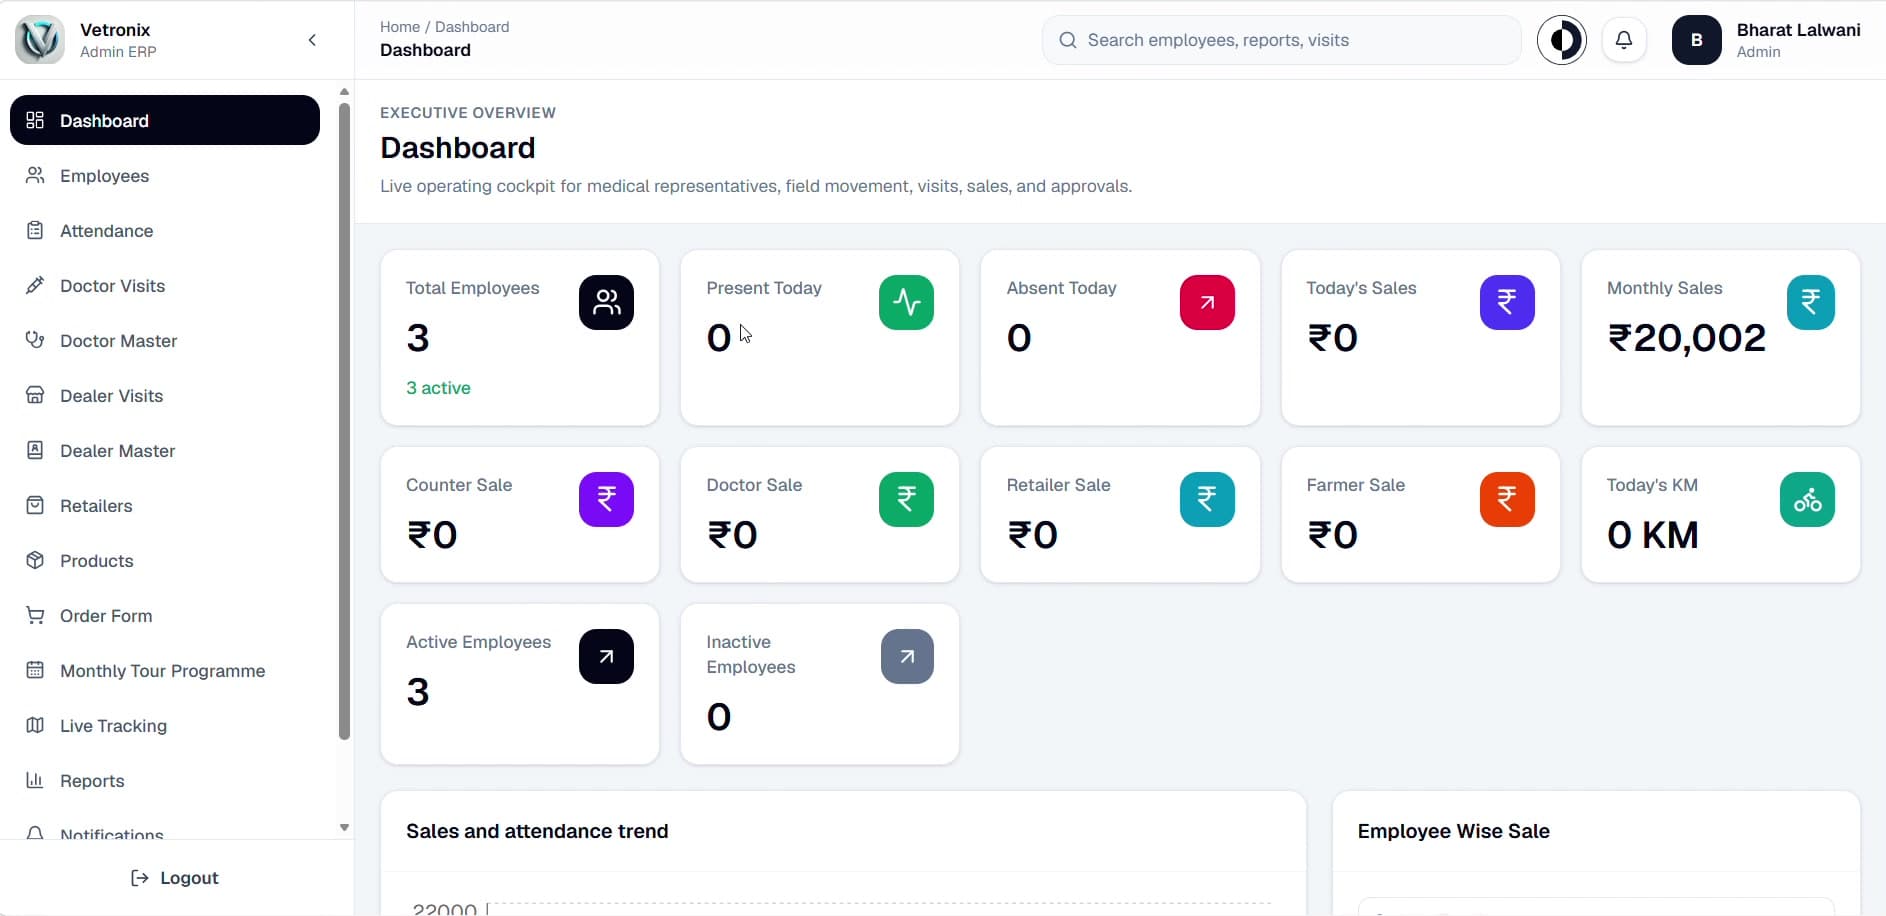This screenshot has height=916, width=1886.
Task: Click the Vetronix logo
Action: pos(40,40)
